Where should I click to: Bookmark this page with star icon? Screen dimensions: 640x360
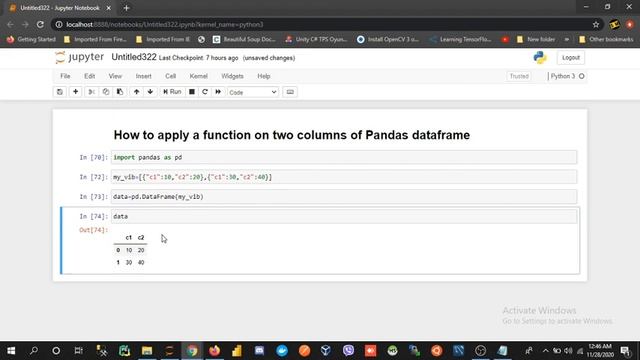coord(596,24)
